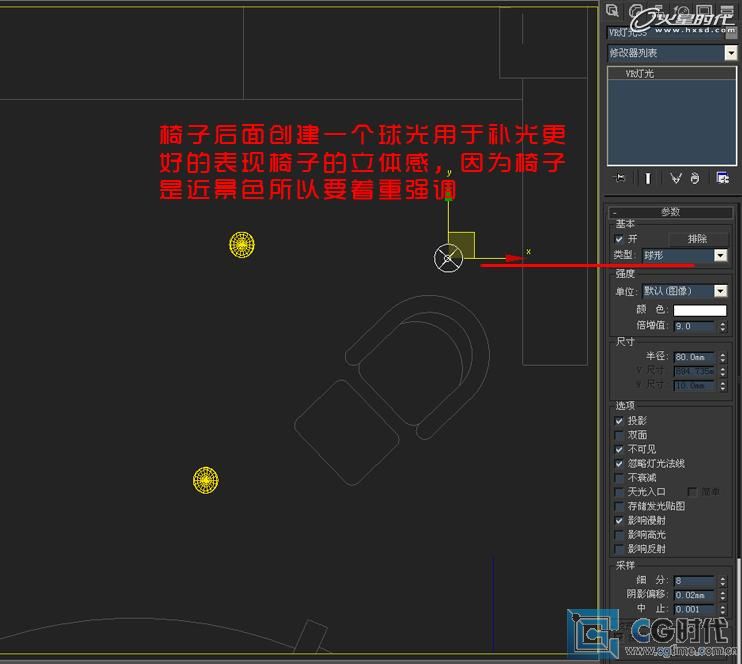This screenshot has height=664, width=742.
Task: Toggle the 忽略灯光法线 checkbox
Action: click(618, 463)
